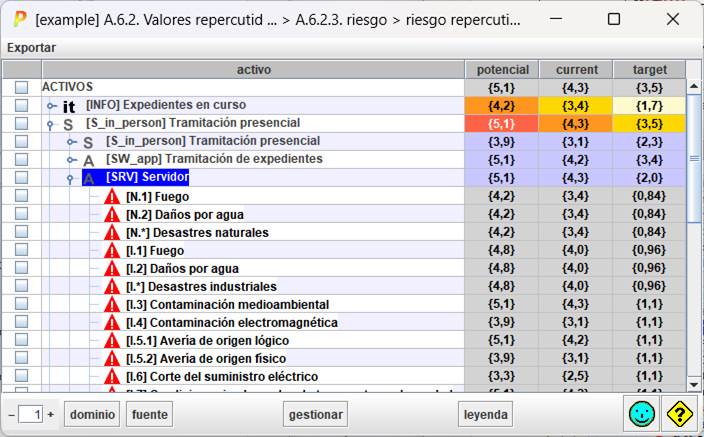Click the A icon of the [SW_app] row
This screenshot has width=704, height=437.
tap(89, 160)
